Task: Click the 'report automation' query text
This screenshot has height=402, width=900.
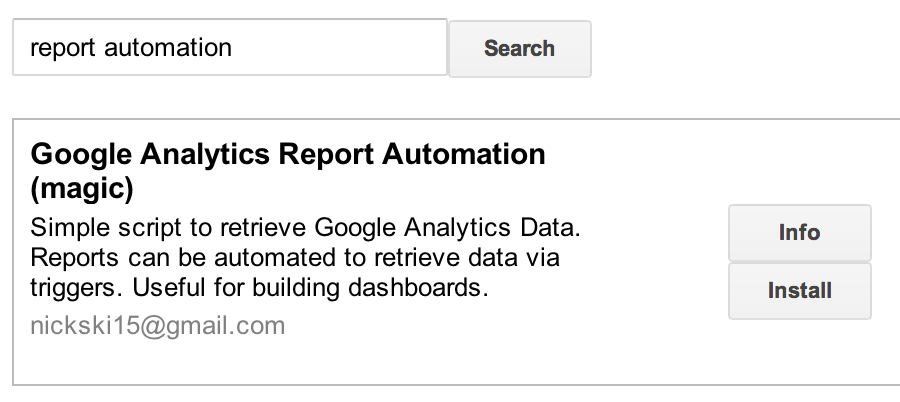Action: point(131,48)
